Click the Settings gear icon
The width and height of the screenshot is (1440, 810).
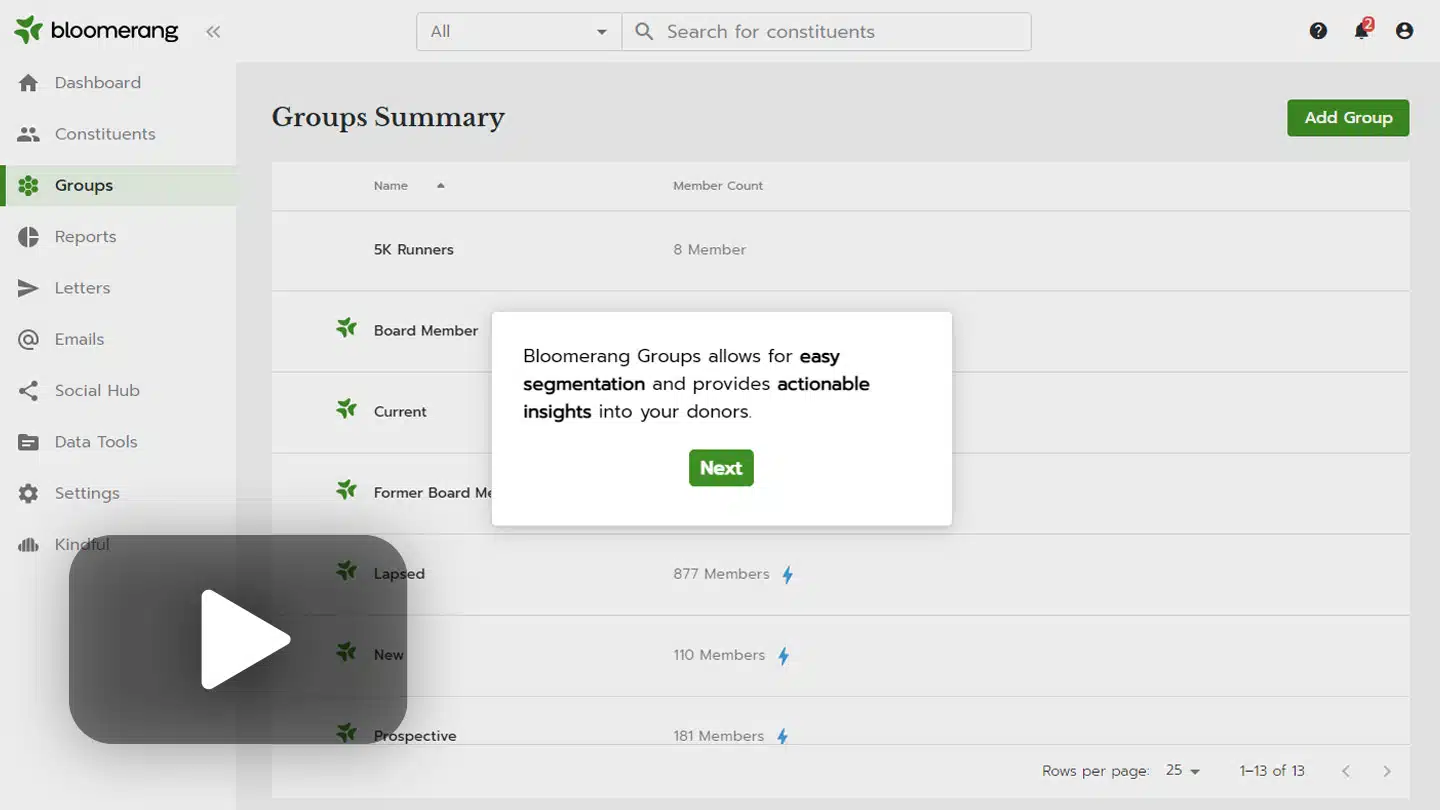tap(29, 494)
